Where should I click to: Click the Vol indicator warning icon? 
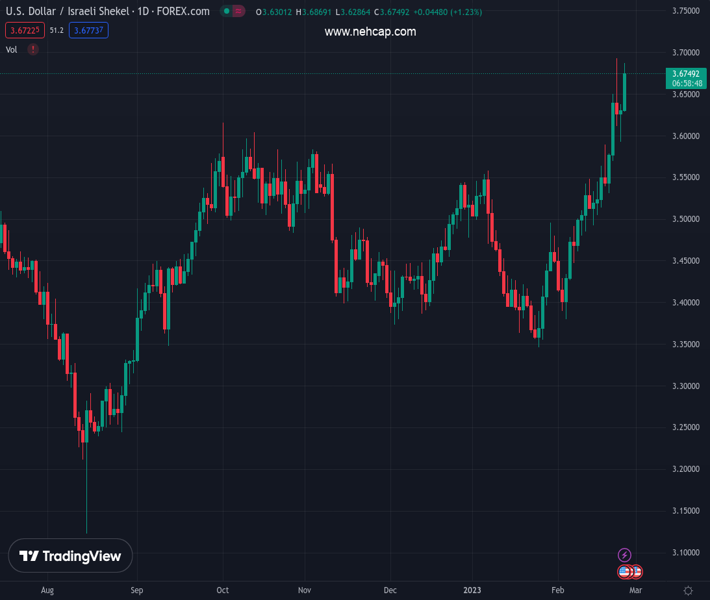tap(33, 49)
